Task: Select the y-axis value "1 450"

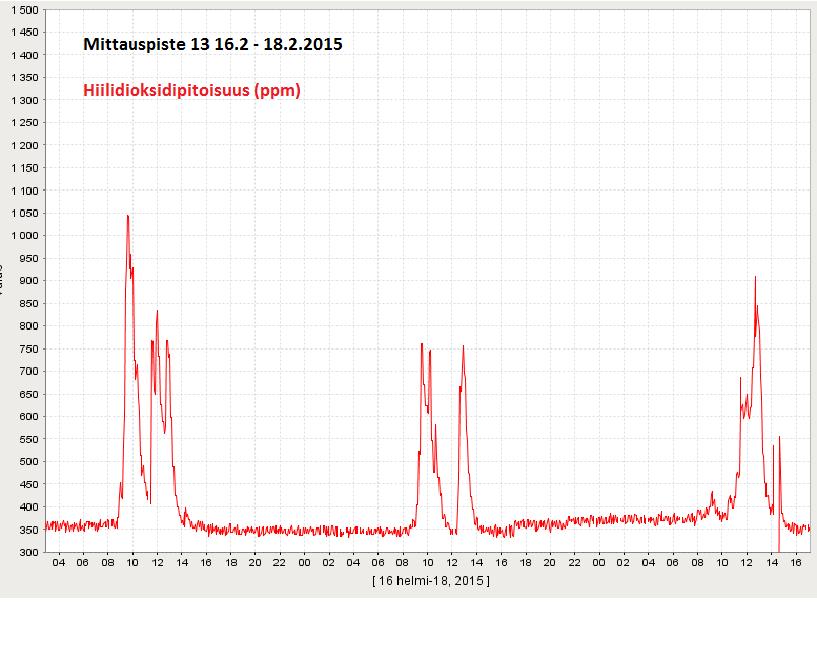Action: (24, 32)
